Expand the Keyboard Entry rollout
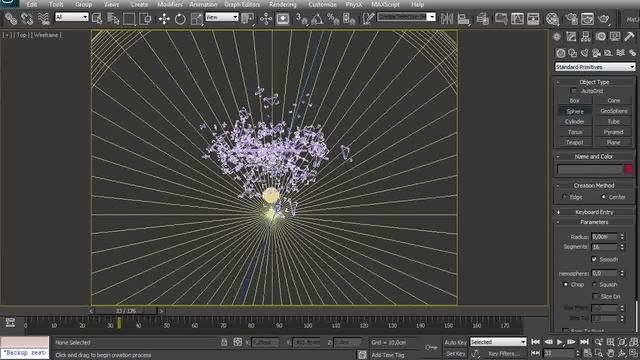640x360 pixels. click(594, 212)
